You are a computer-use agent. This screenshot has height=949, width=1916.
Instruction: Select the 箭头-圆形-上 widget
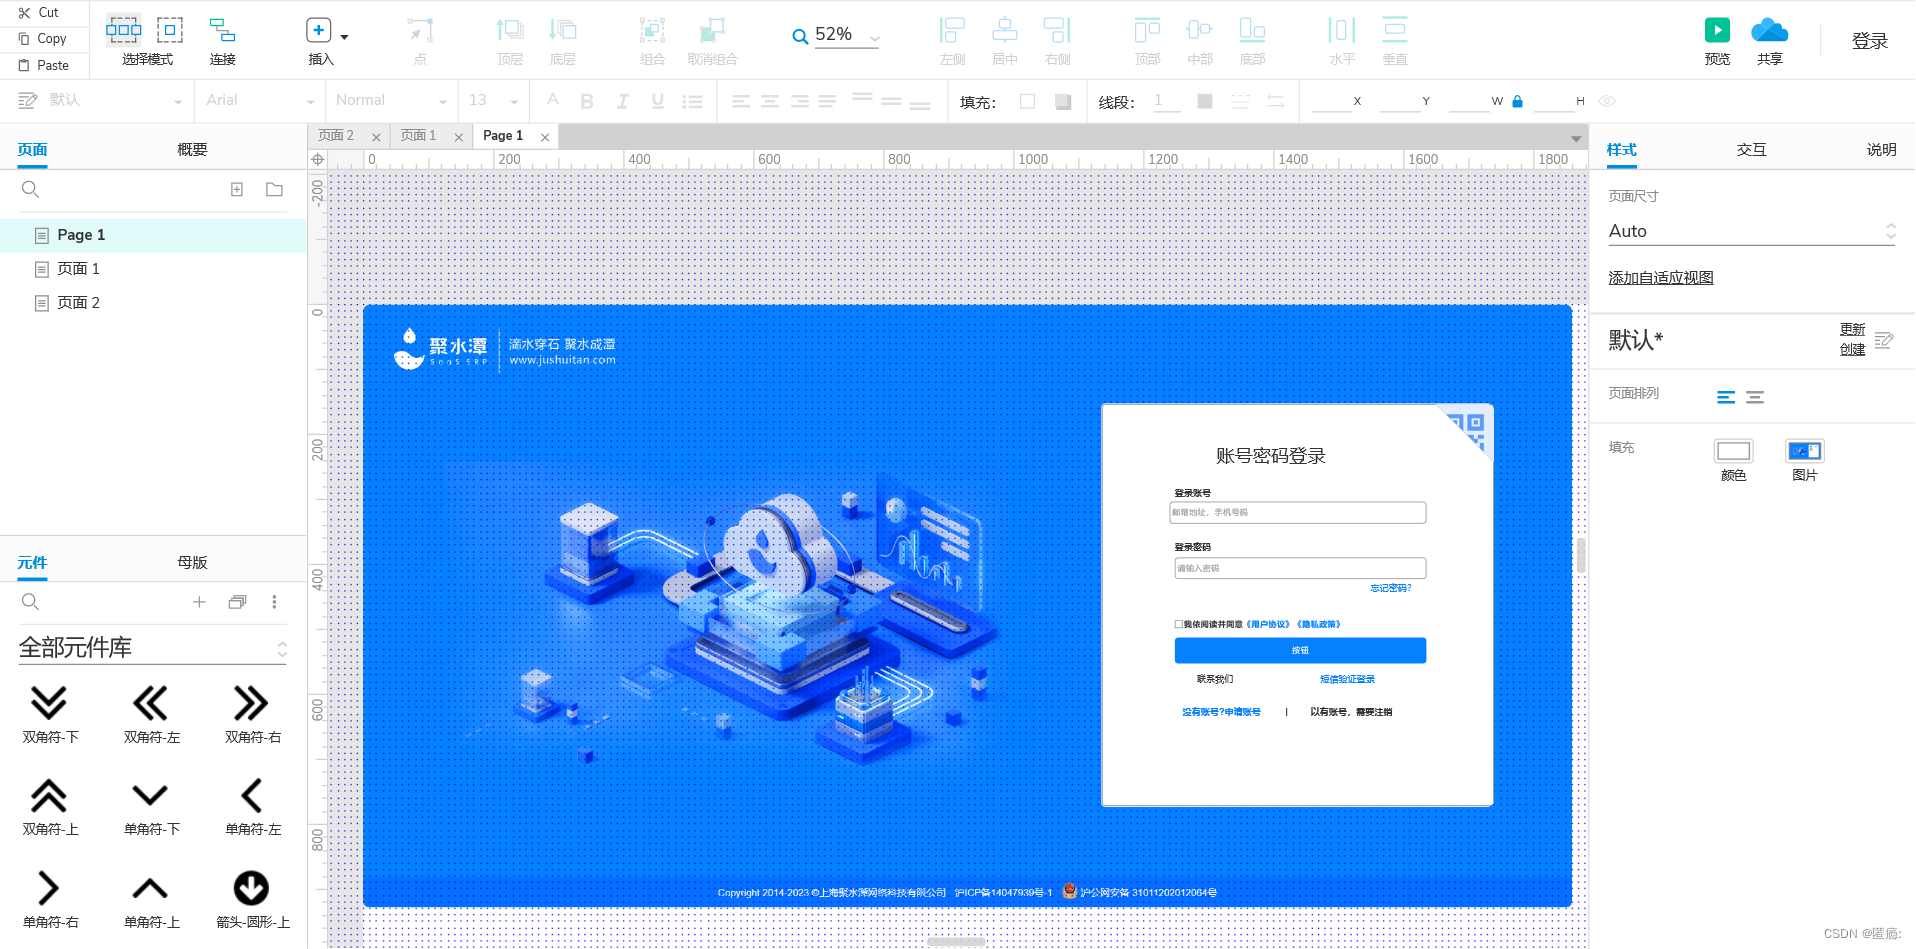252,899
